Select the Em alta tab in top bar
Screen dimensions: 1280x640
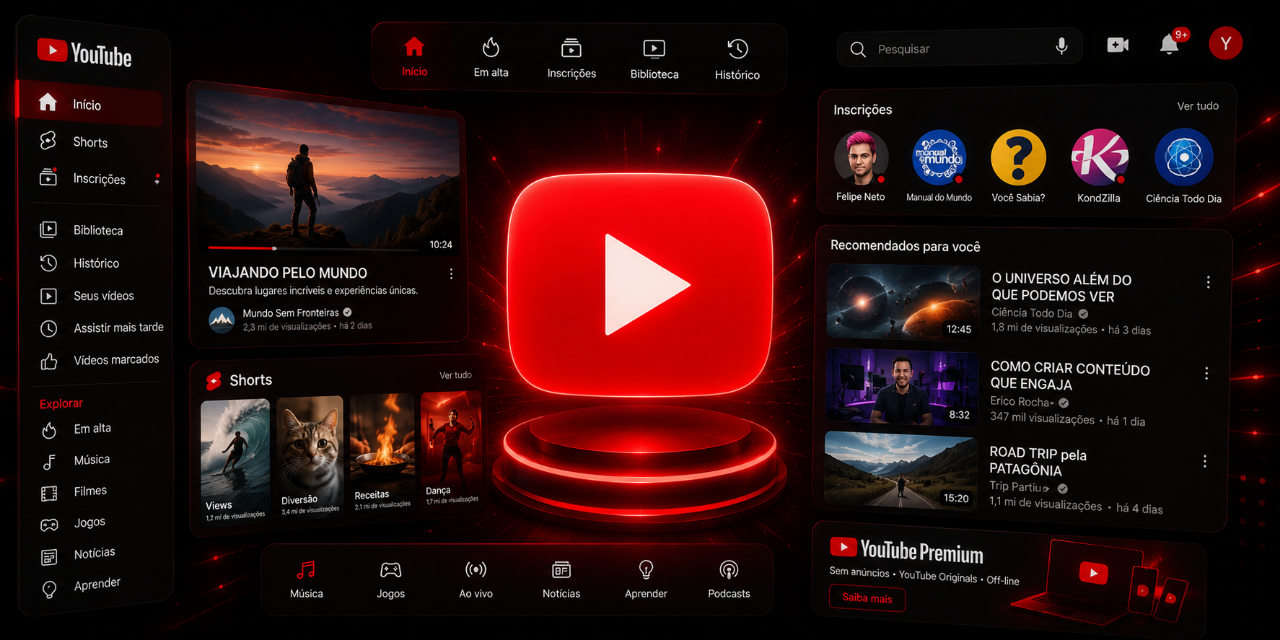491,57
